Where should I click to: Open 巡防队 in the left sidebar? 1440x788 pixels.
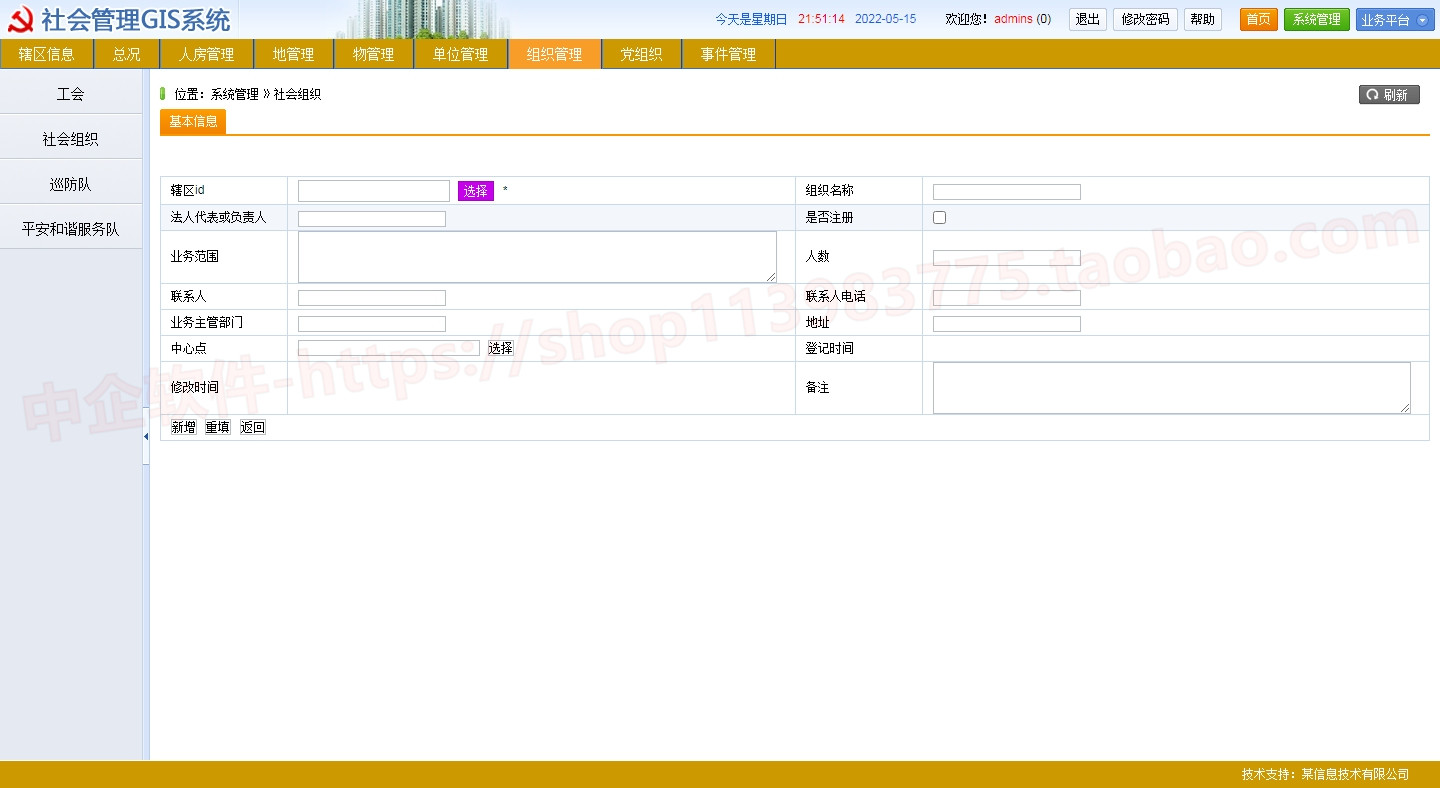(71, 184)
